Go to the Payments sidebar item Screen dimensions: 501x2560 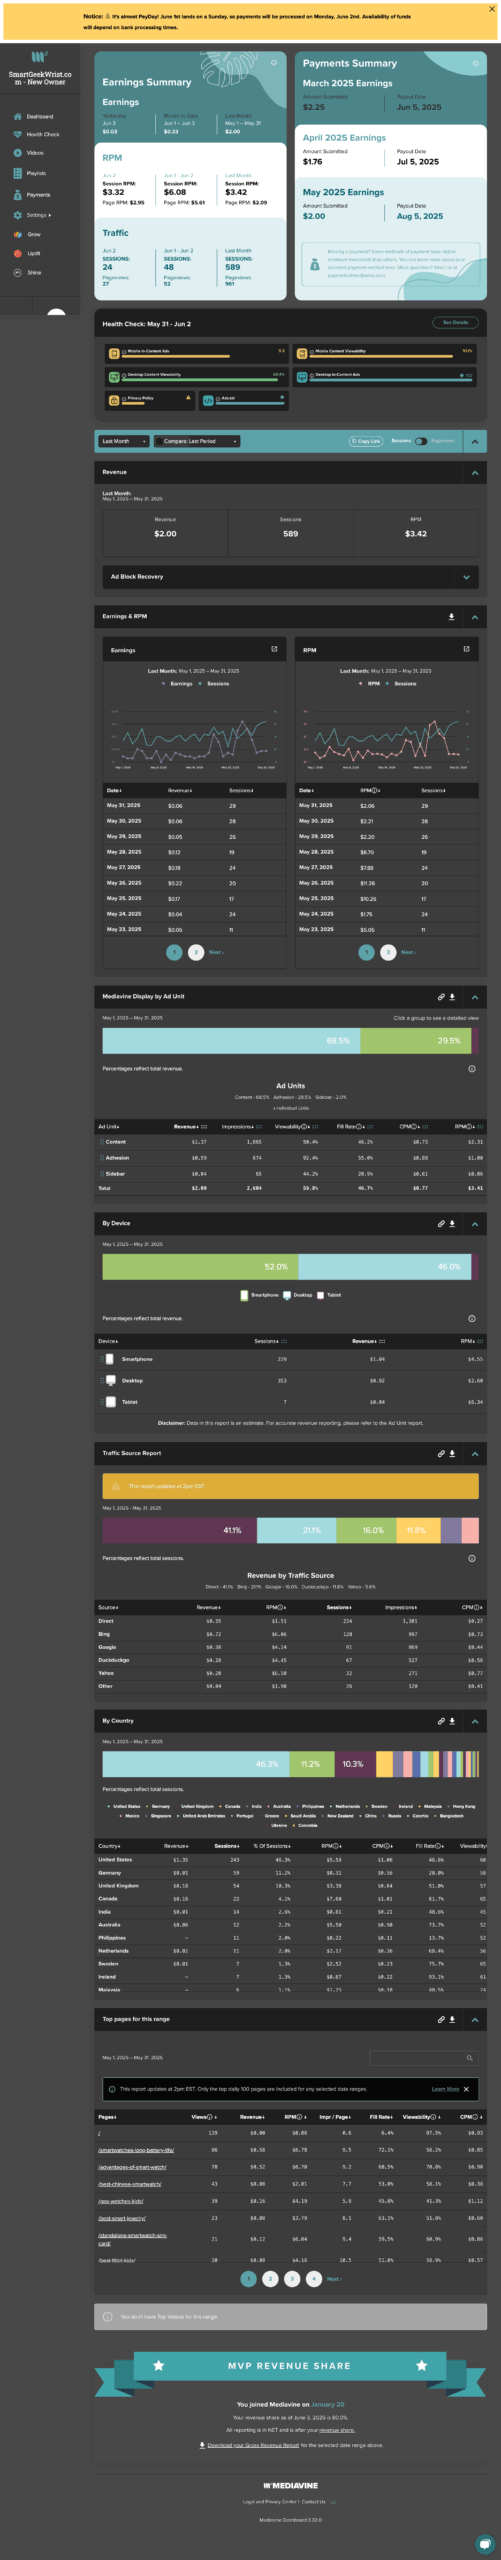pyautogui.click(x=38, y=195)
